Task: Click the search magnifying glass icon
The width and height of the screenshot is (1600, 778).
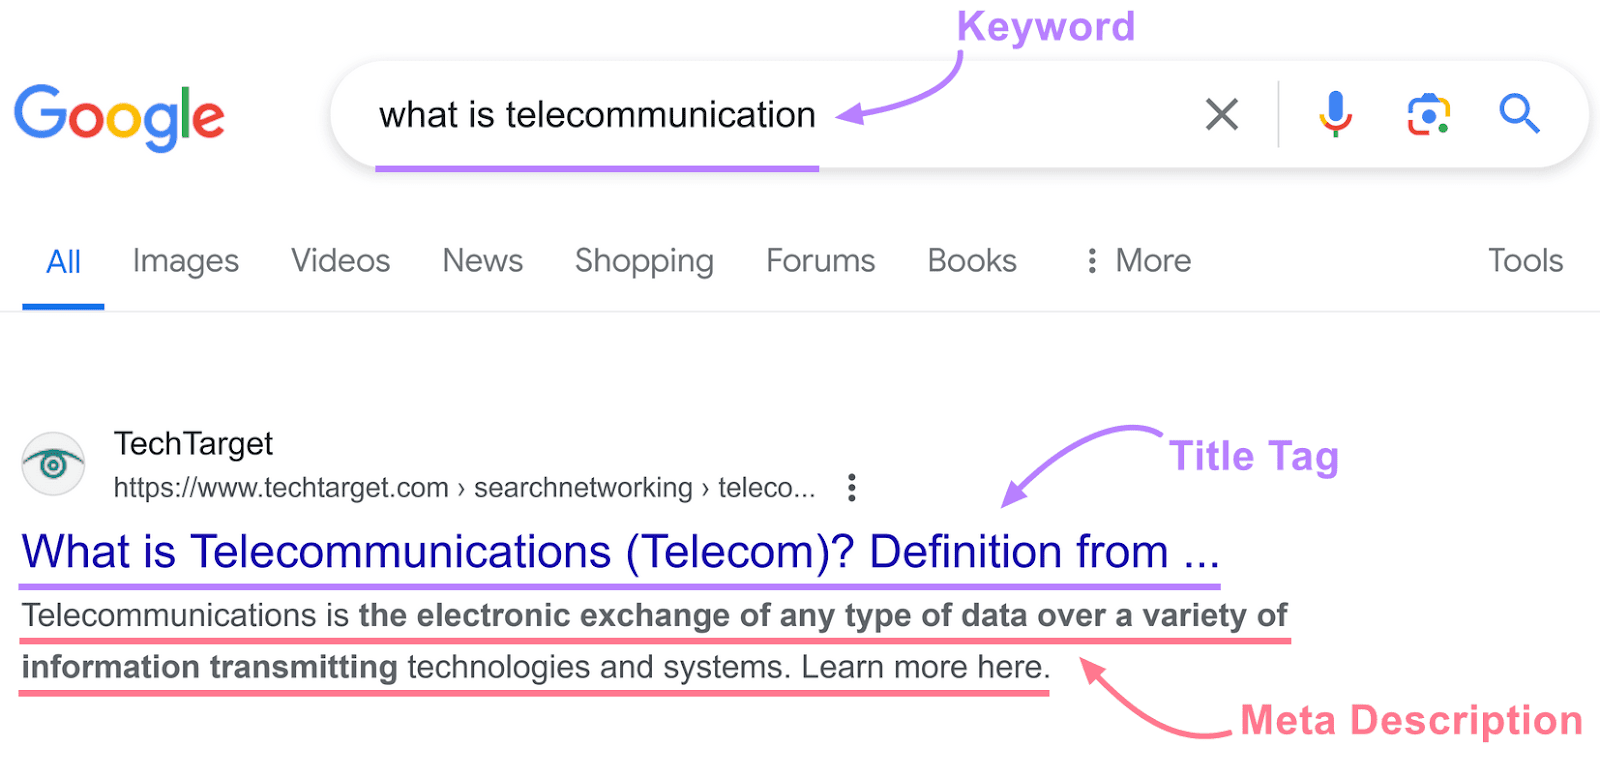Action: pyautogui.click(x=1520, y=114)
